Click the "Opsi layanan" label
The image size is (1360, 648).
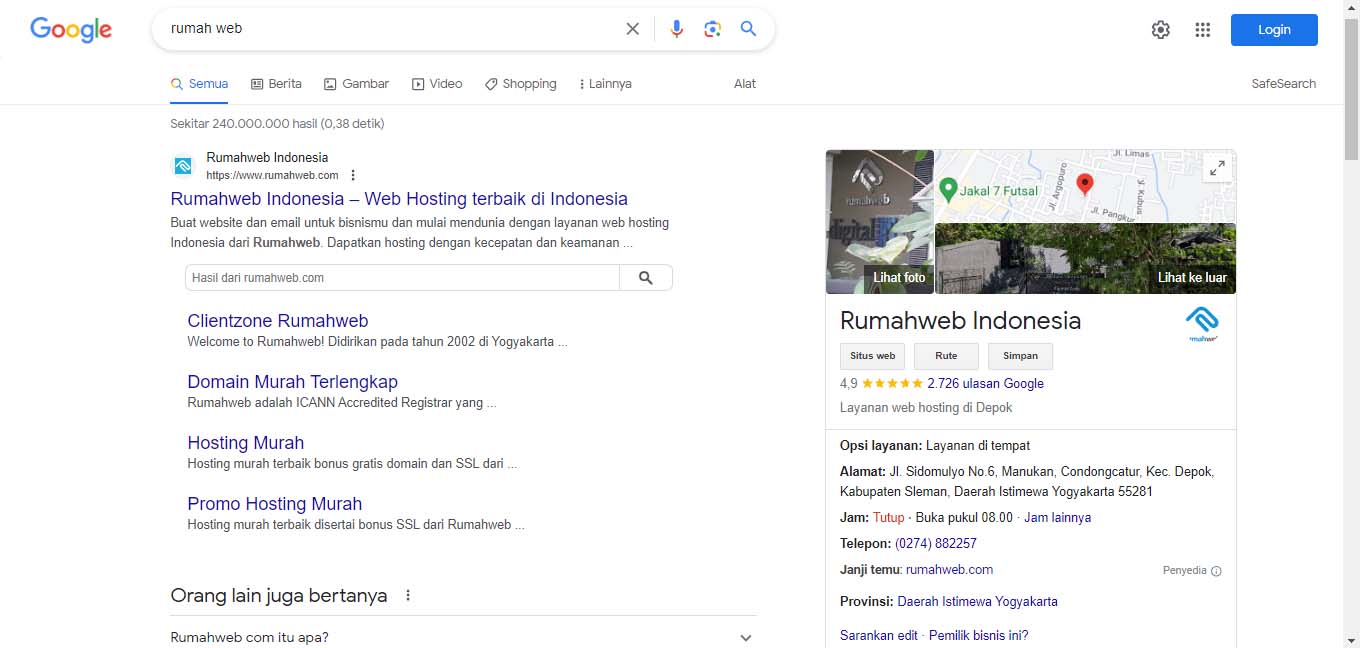pos(881,446)
